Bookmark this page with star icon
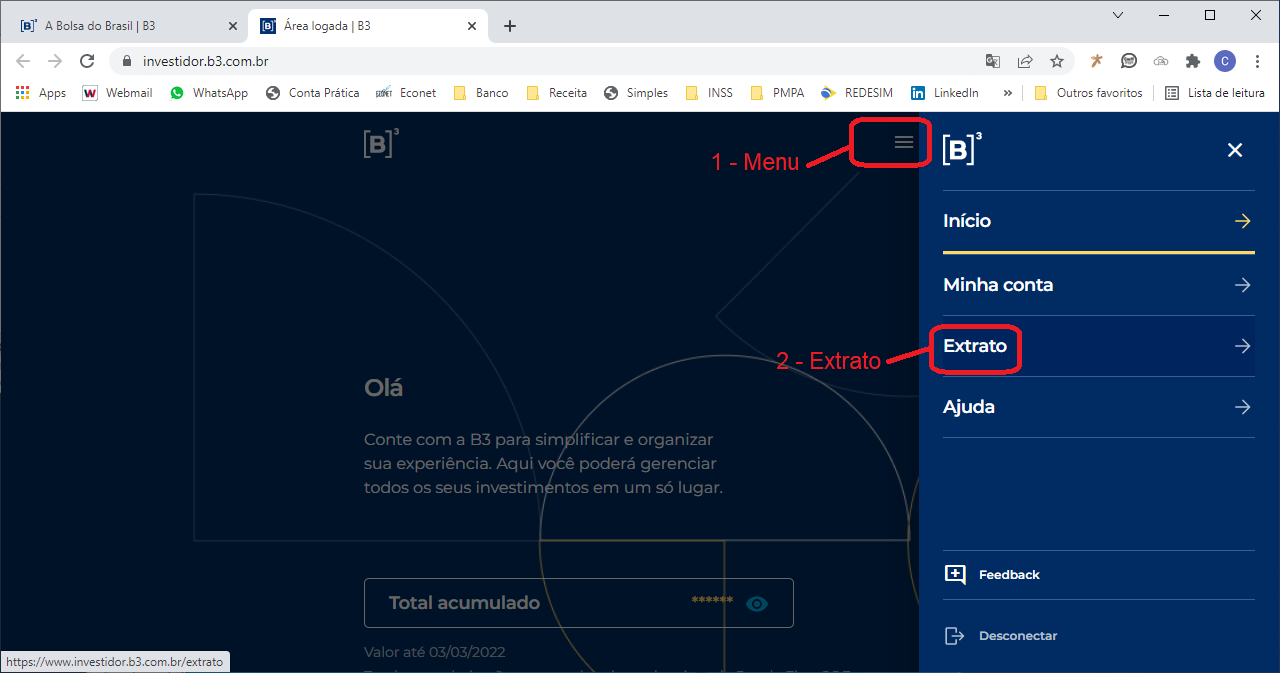Image resolution: width=1280 pixels, height=688 pixels. click(x=1057, y=61)
